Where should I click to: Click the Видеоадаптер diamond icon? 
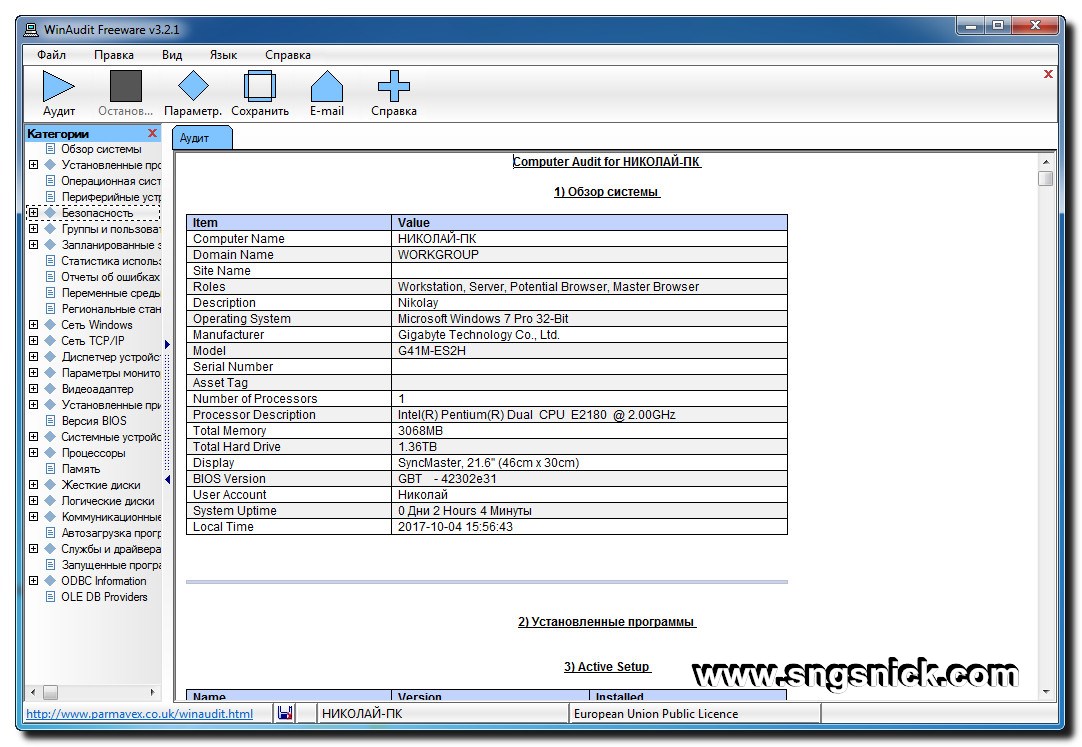click(50, 389)
